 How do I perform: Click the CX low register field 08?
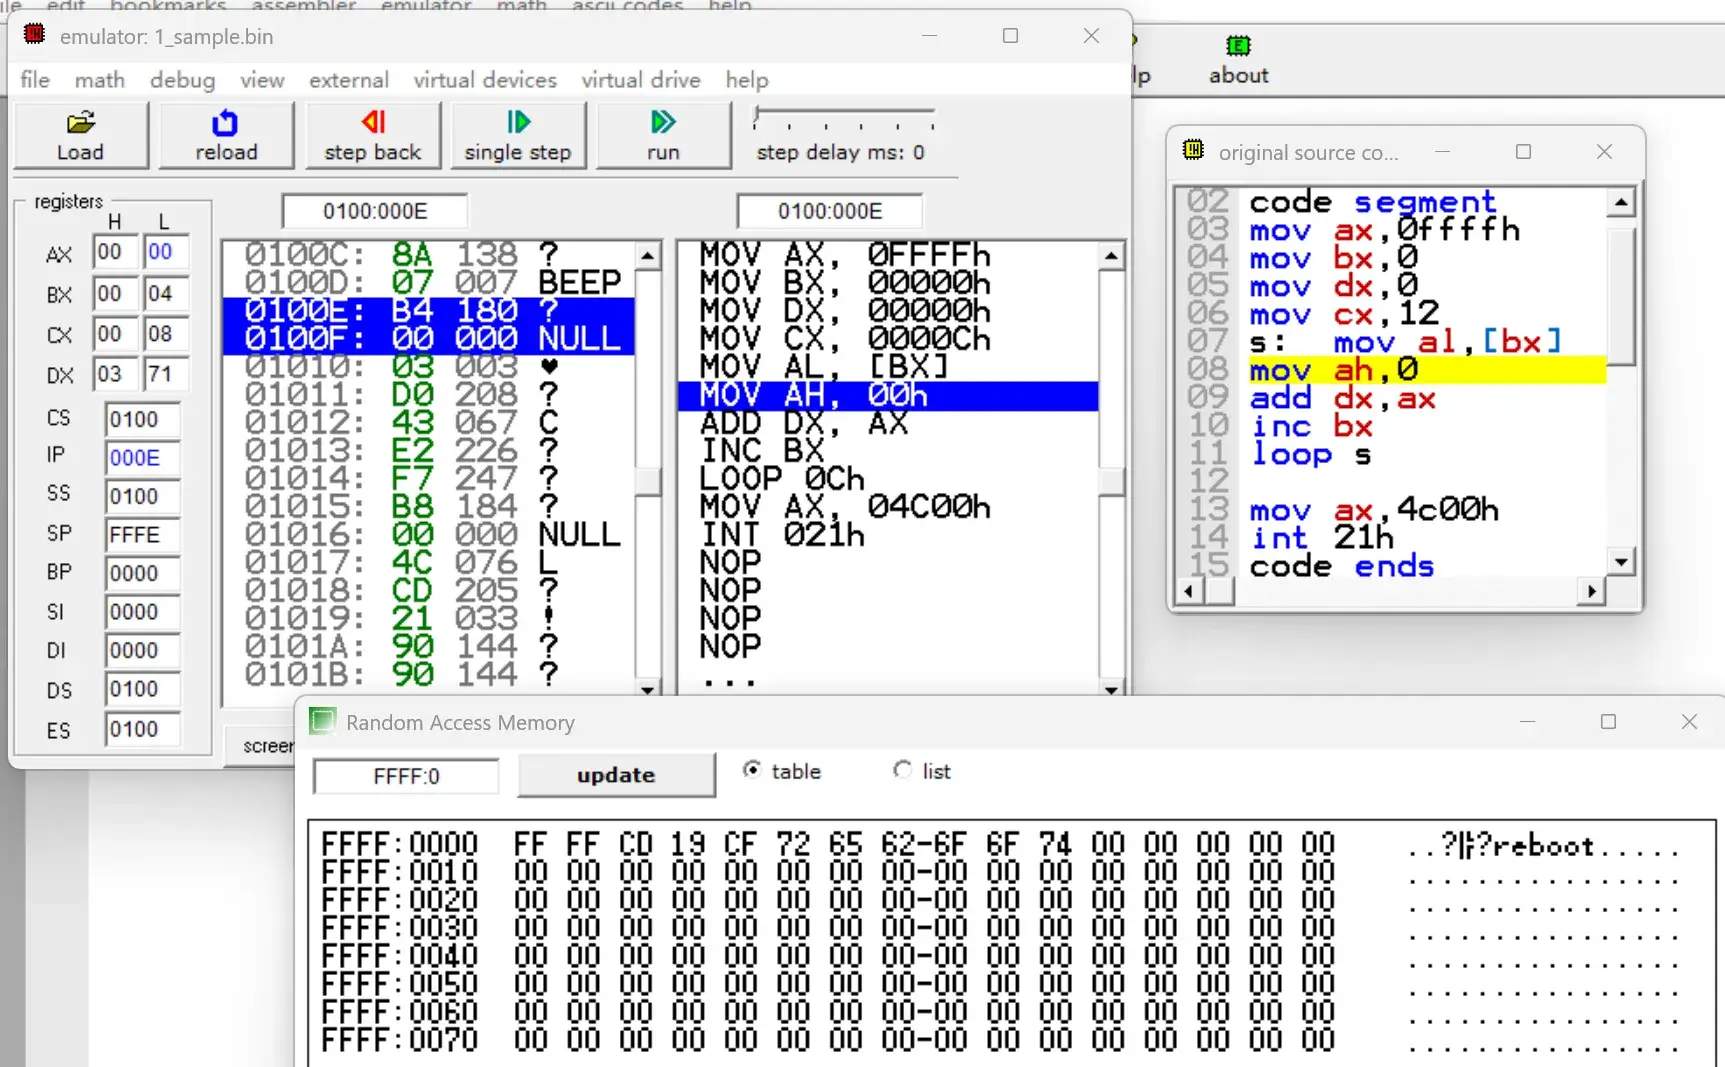165,334
